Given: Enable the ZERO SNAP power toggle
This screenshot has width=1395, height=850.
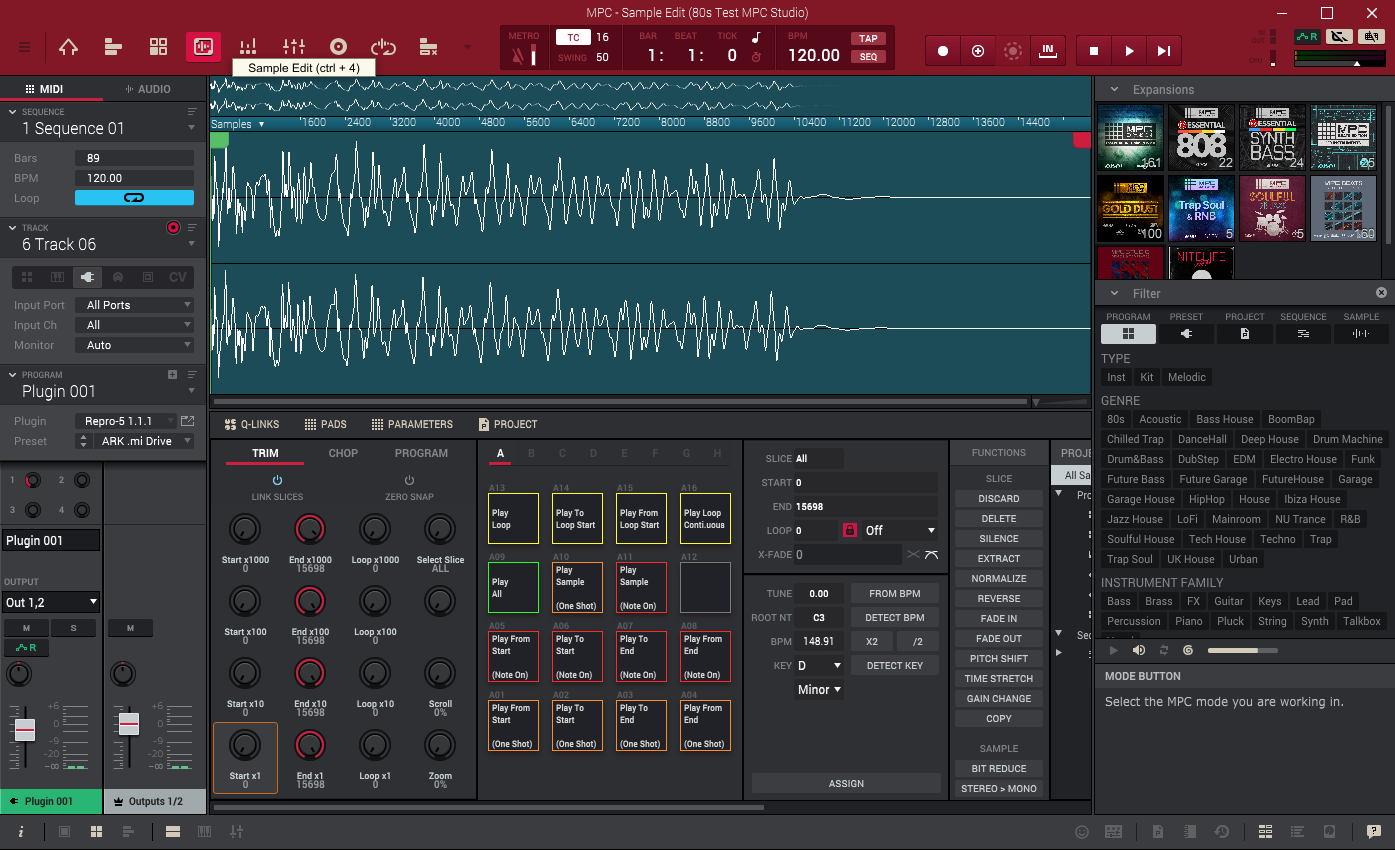Looking at the screenshot, I should (409, 481).
